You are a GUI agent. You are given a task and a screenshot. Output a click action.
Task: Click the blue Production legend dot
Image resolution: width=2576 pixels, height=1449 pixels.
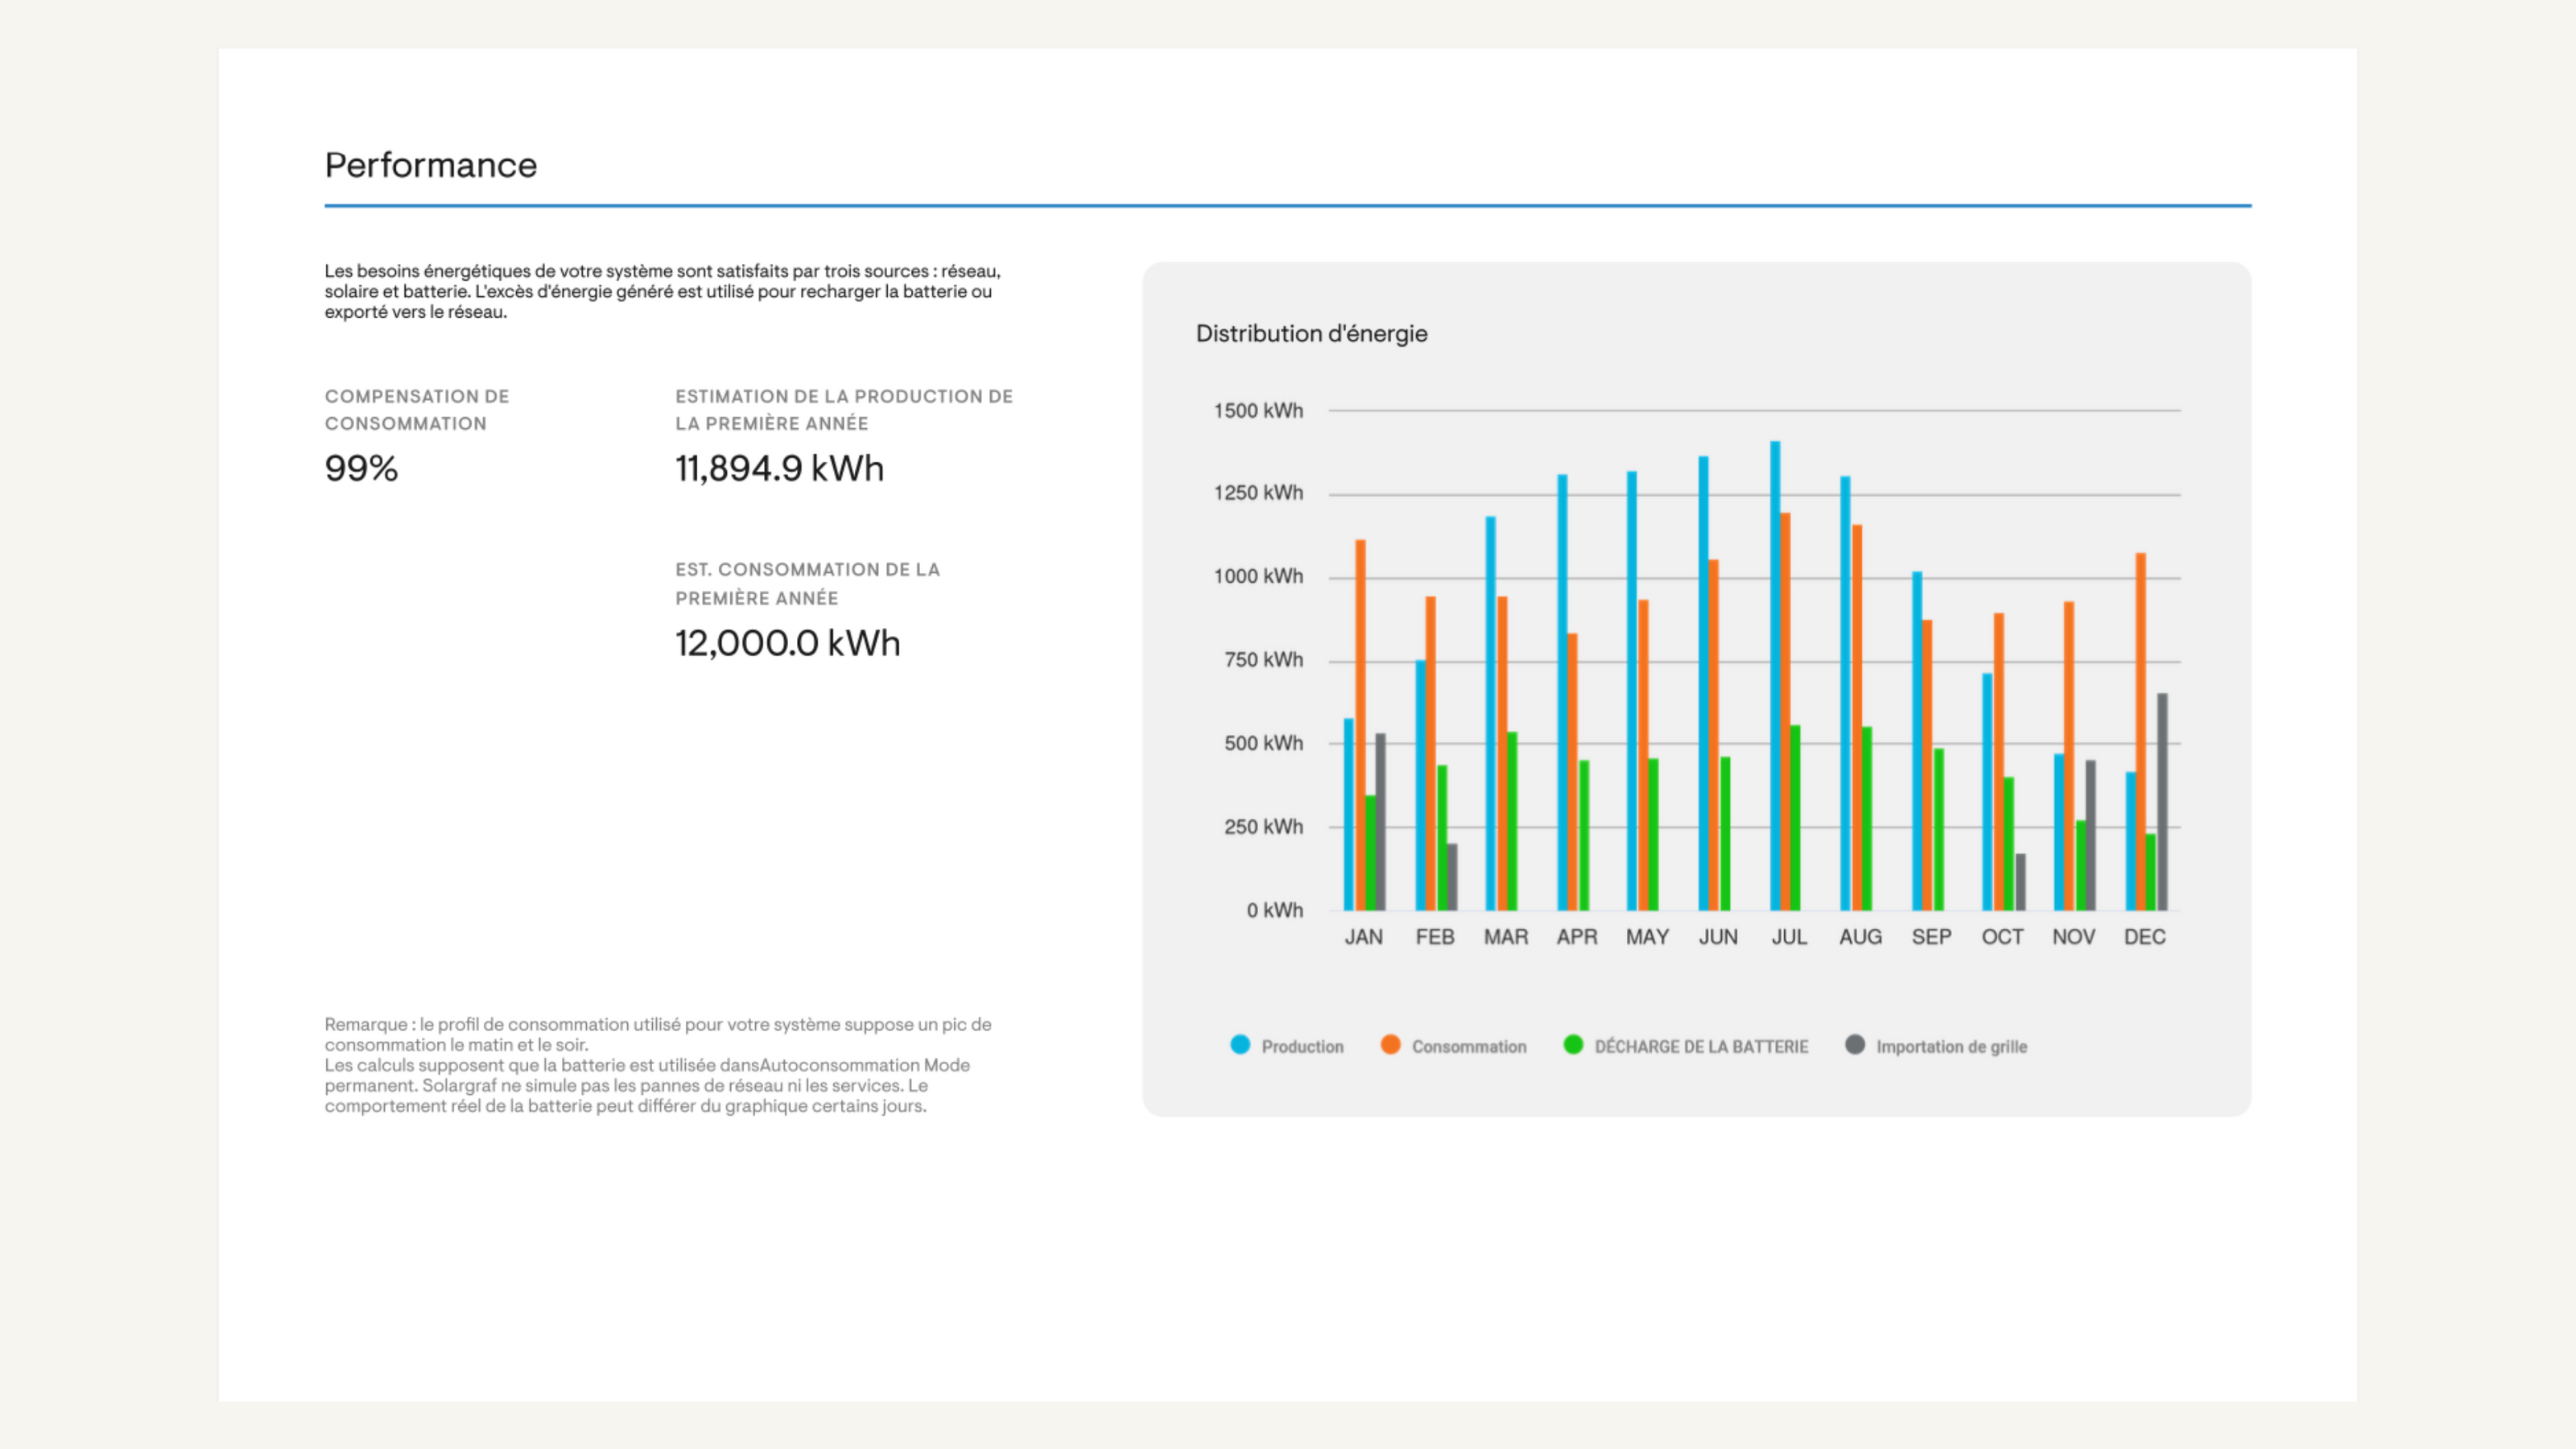click(1240, 1045)
